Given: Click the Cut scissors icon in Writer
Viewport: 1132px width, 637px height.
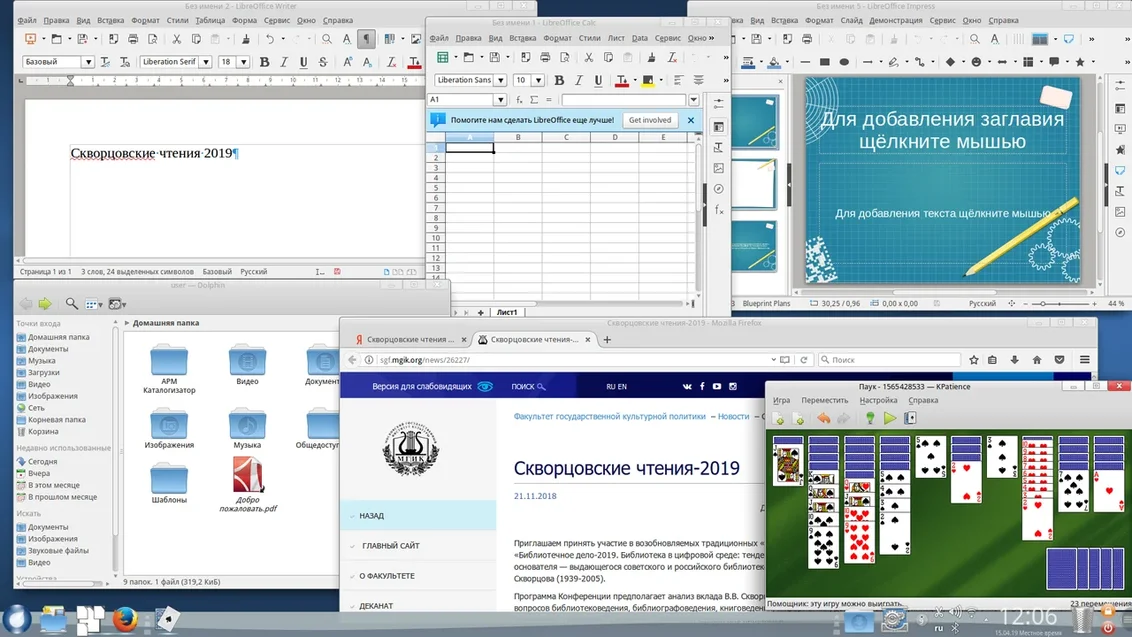Looking at the screenshot, I should click(176, 39).
